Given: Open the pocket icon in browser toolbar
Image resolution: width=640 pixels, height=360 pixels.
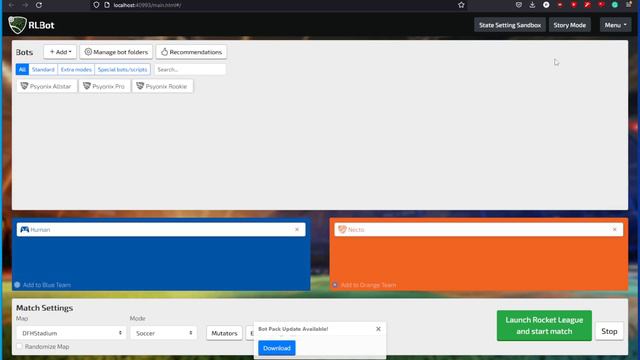Looking at the screenshot, I should 519,5.
